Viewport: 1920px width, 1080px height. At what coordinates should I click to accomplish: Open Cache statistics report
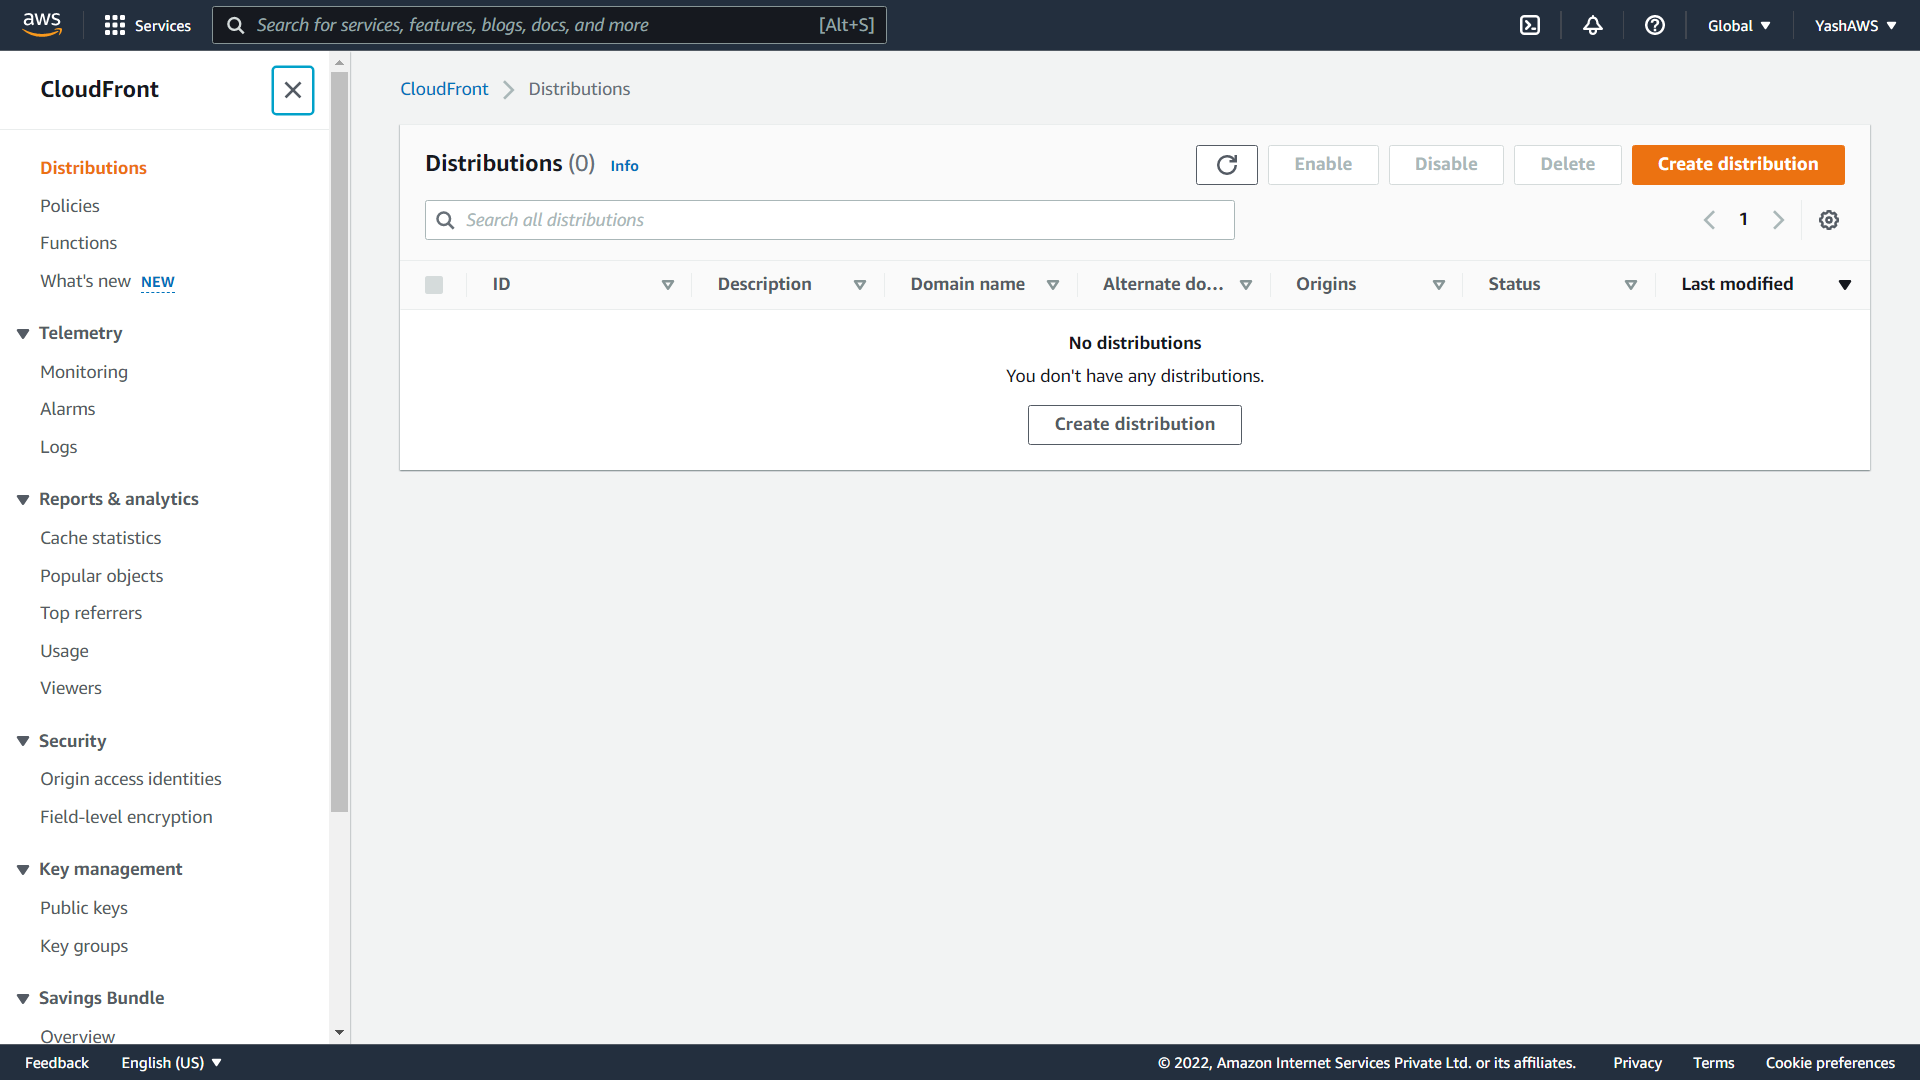[x=100, y=538]
